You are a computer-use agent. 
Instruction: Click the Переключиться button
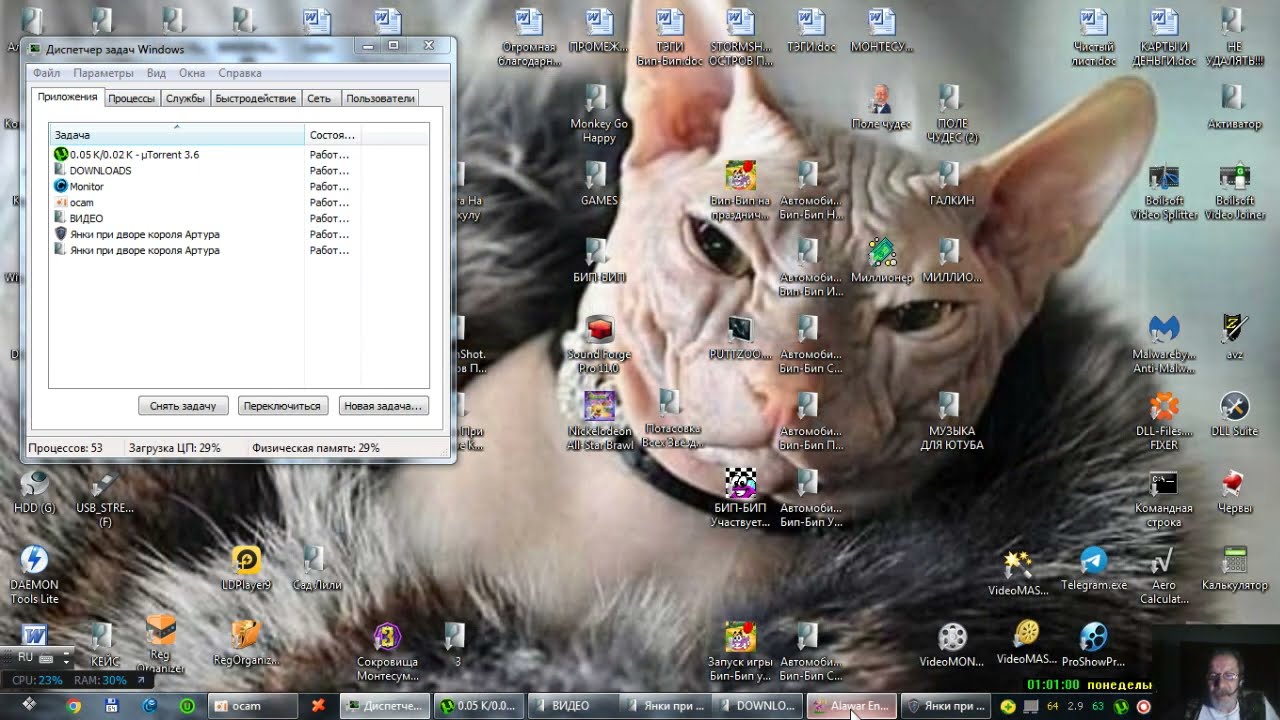(x=282, y=406)
